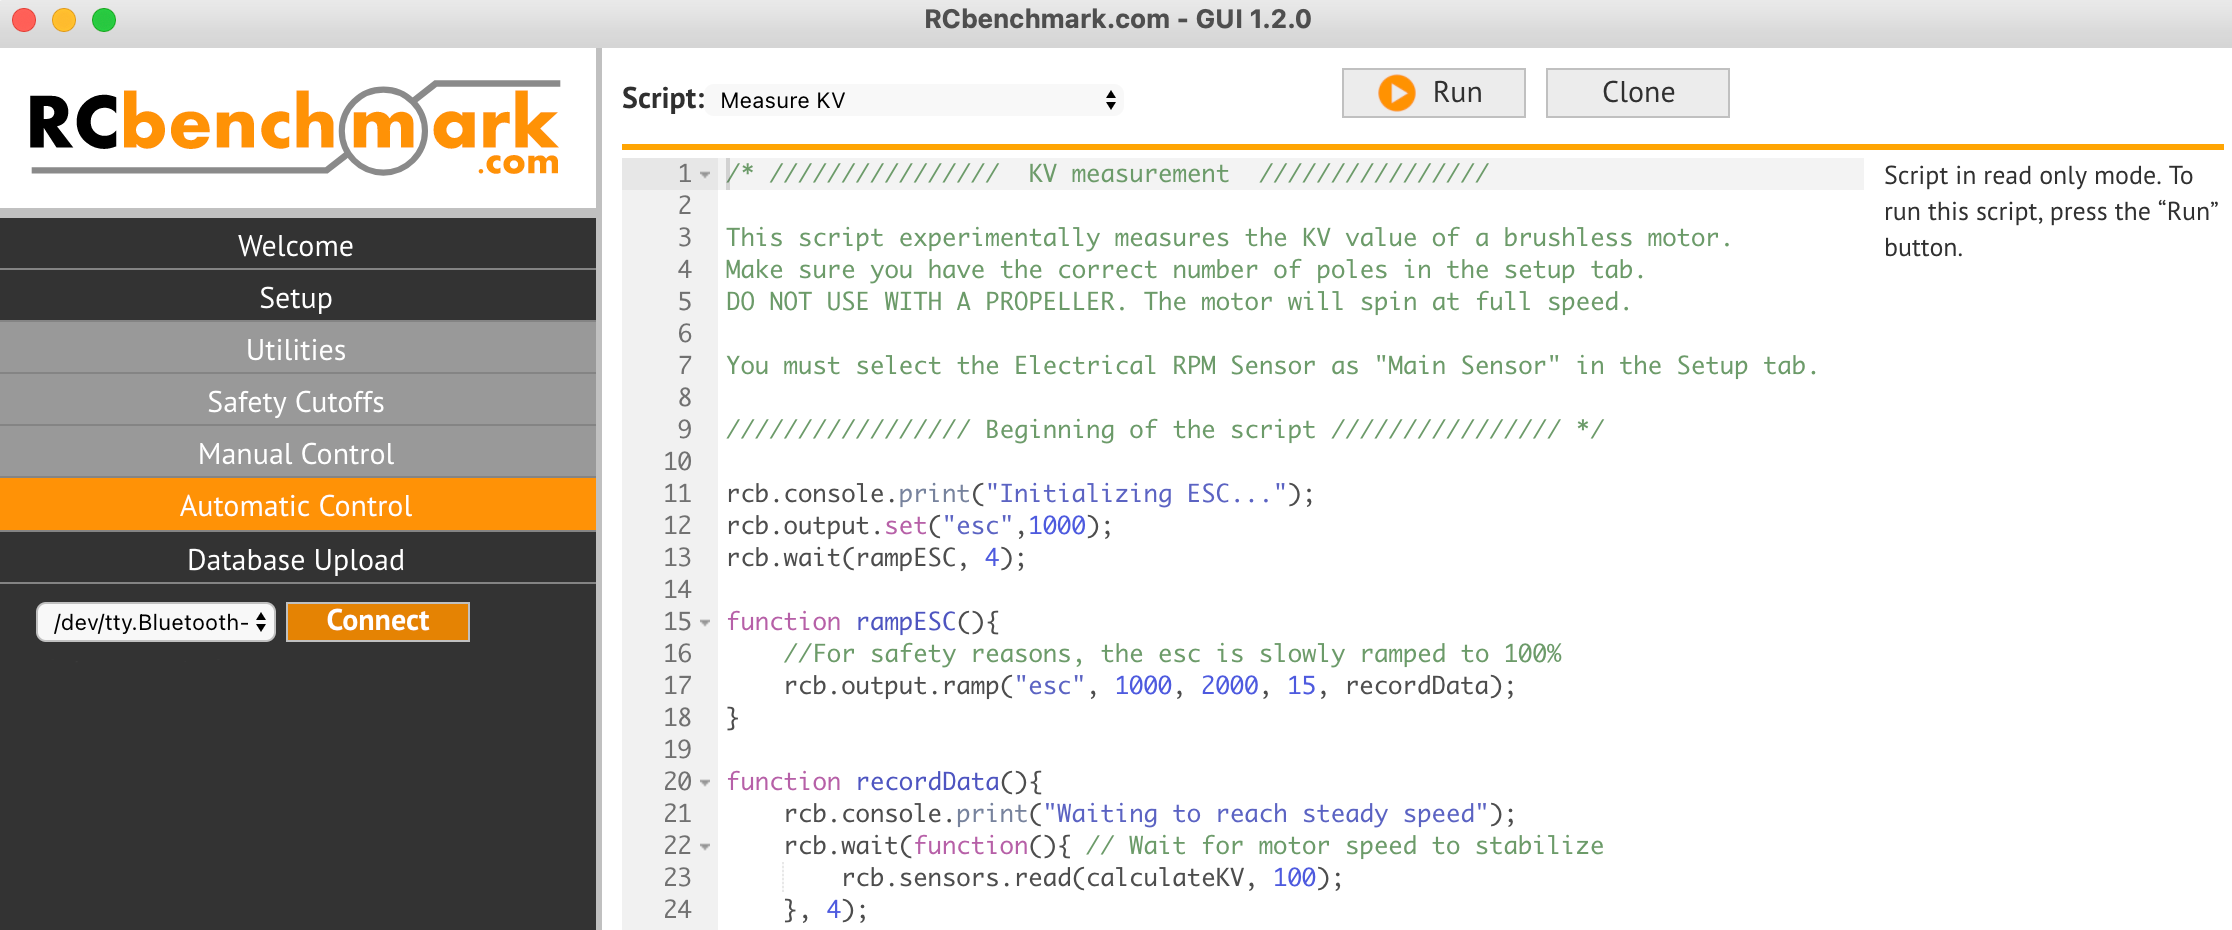
Task: Collapse the rampESC function fold at line 15
Action: pos(705,623)
